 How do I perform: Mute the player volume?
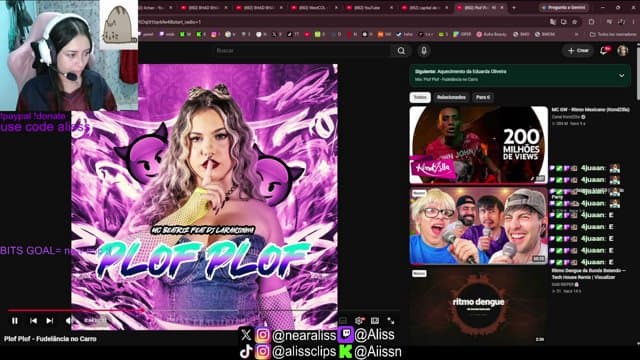[x=68, y=321]
